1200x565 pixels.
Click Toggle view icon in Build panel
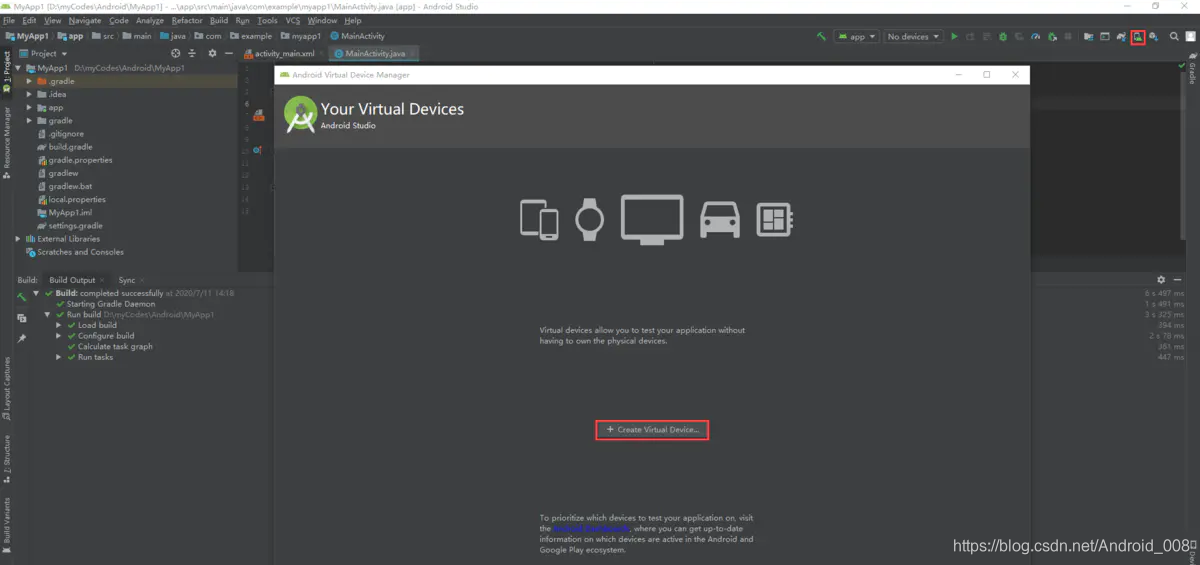point(22,318)
